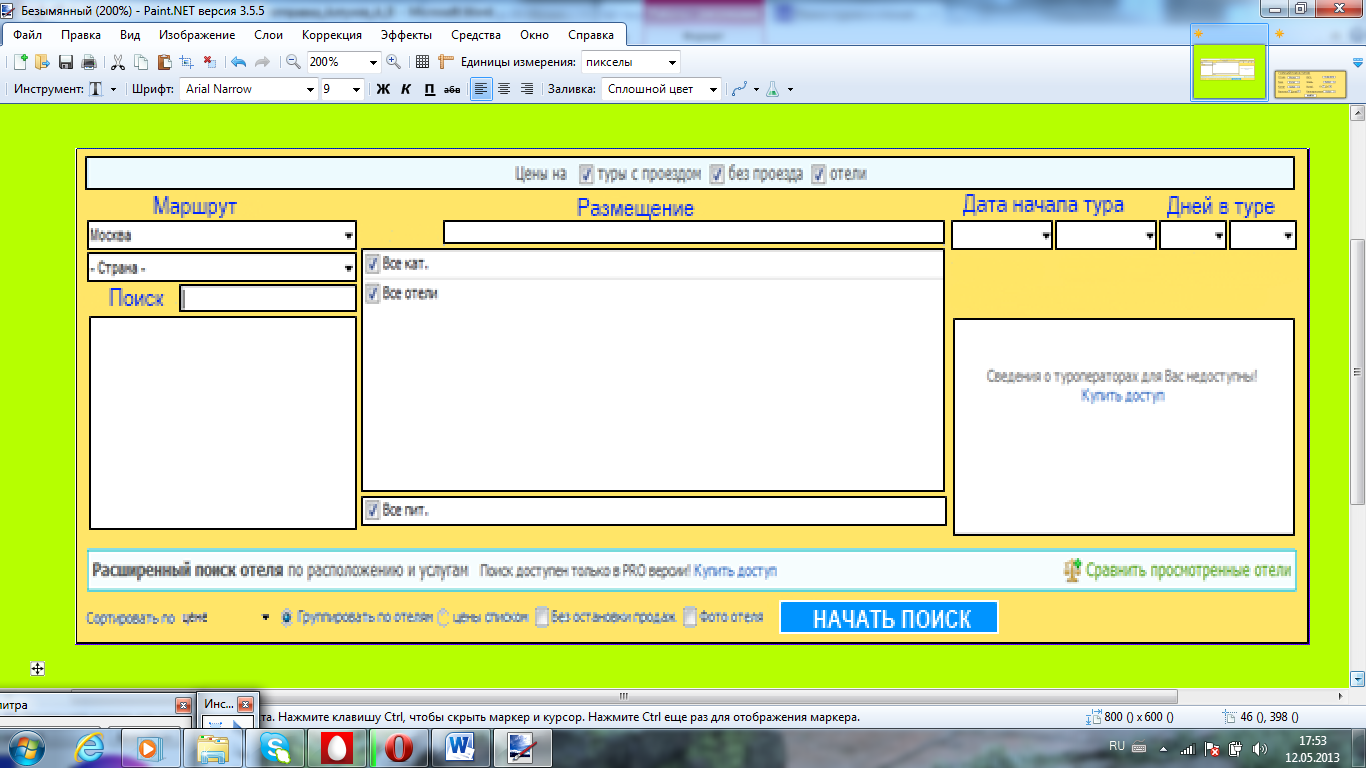Click the blending mode flask icon
Viewport: 1366px width, 768px height.
[773, 89]
